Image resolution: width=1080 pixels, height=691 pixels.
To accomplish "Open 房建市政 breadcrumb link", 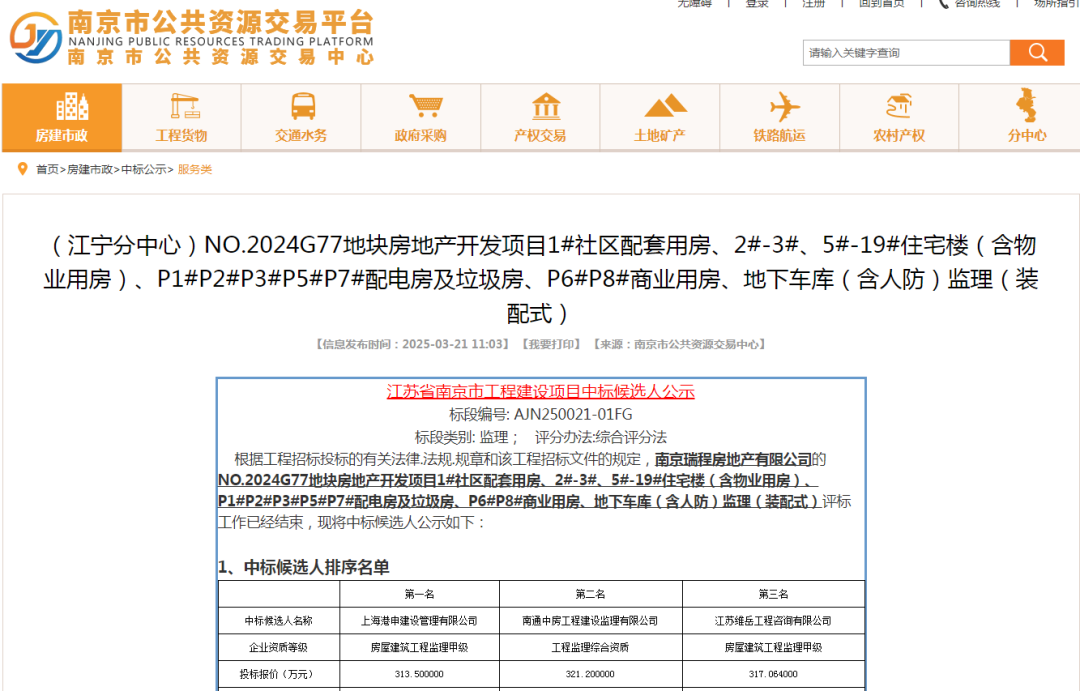I will (x=90, y=169).
